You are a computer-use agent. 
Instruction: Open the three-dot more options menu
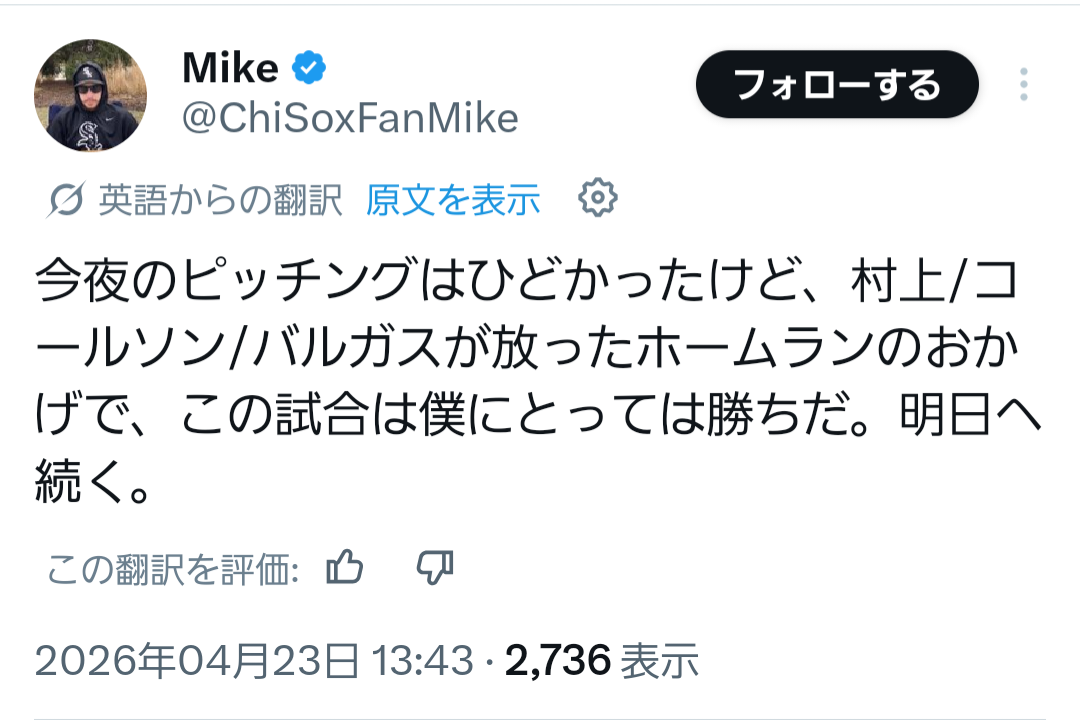coord(1023,85)
